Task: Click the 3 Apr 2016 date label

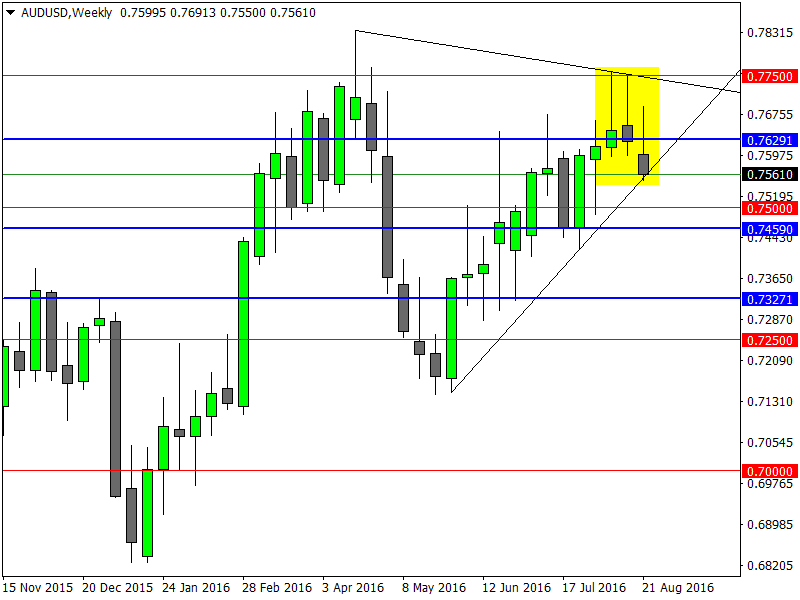Action: [x=354, y=588]
